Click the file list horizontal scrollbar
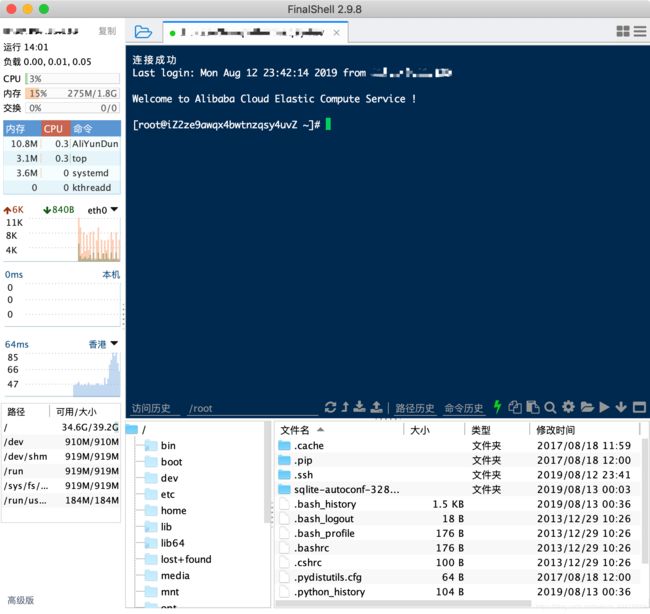This screenshot has width=650, height=614. tap(403, 604)
